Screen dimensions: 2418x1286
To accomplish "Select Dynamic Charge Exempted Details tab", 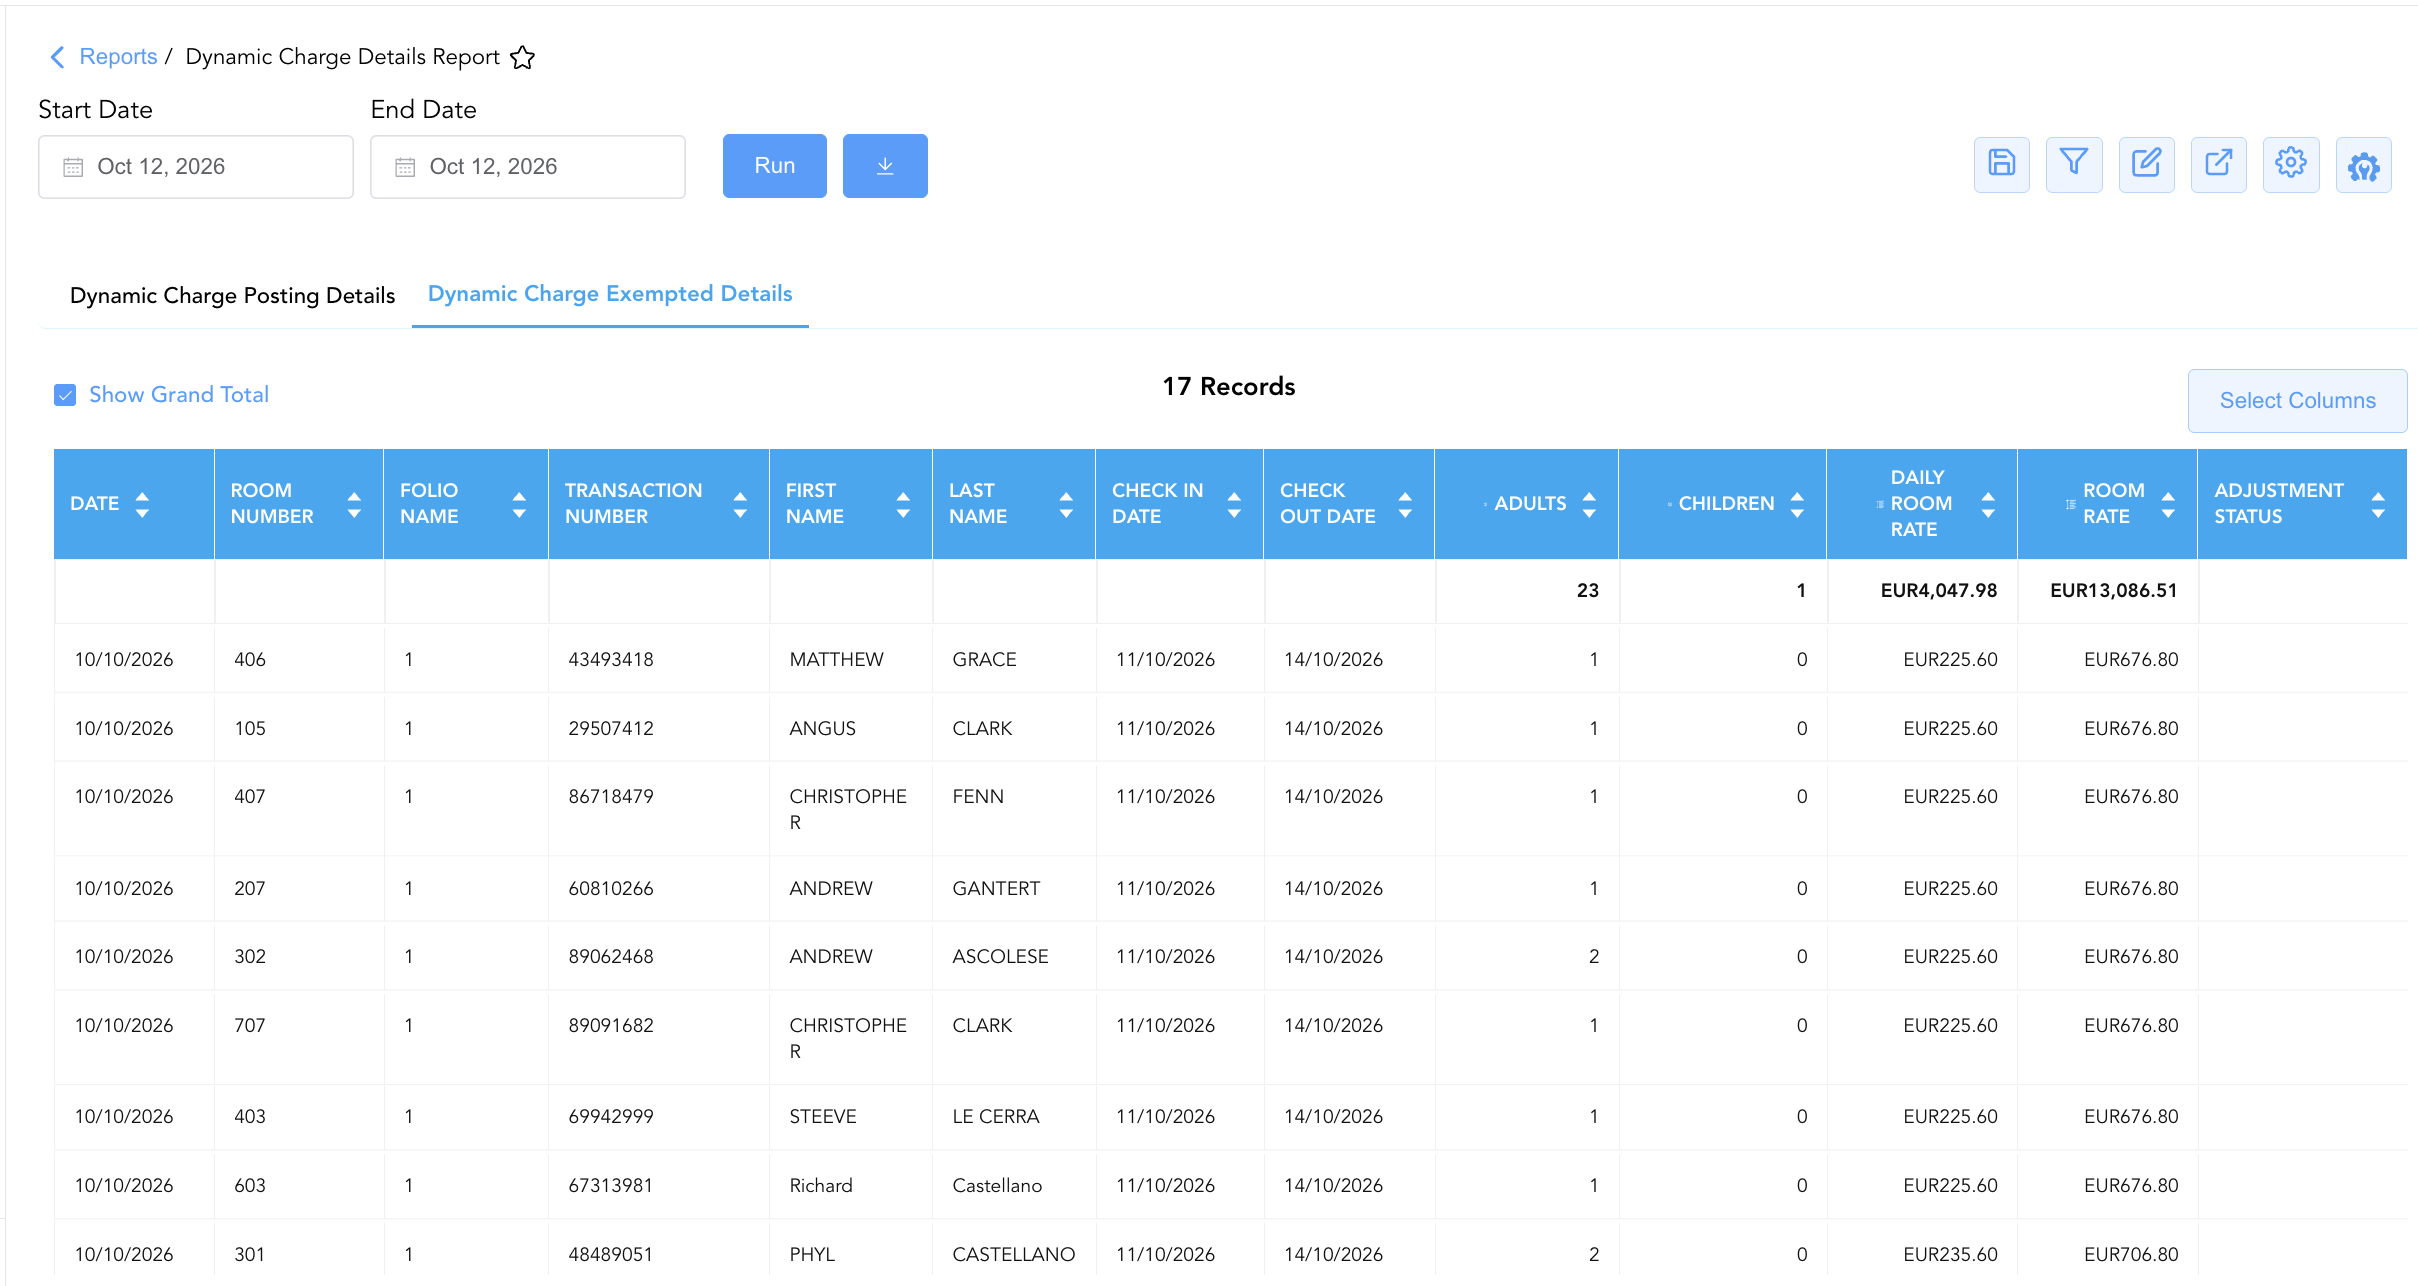I will 610,294.
